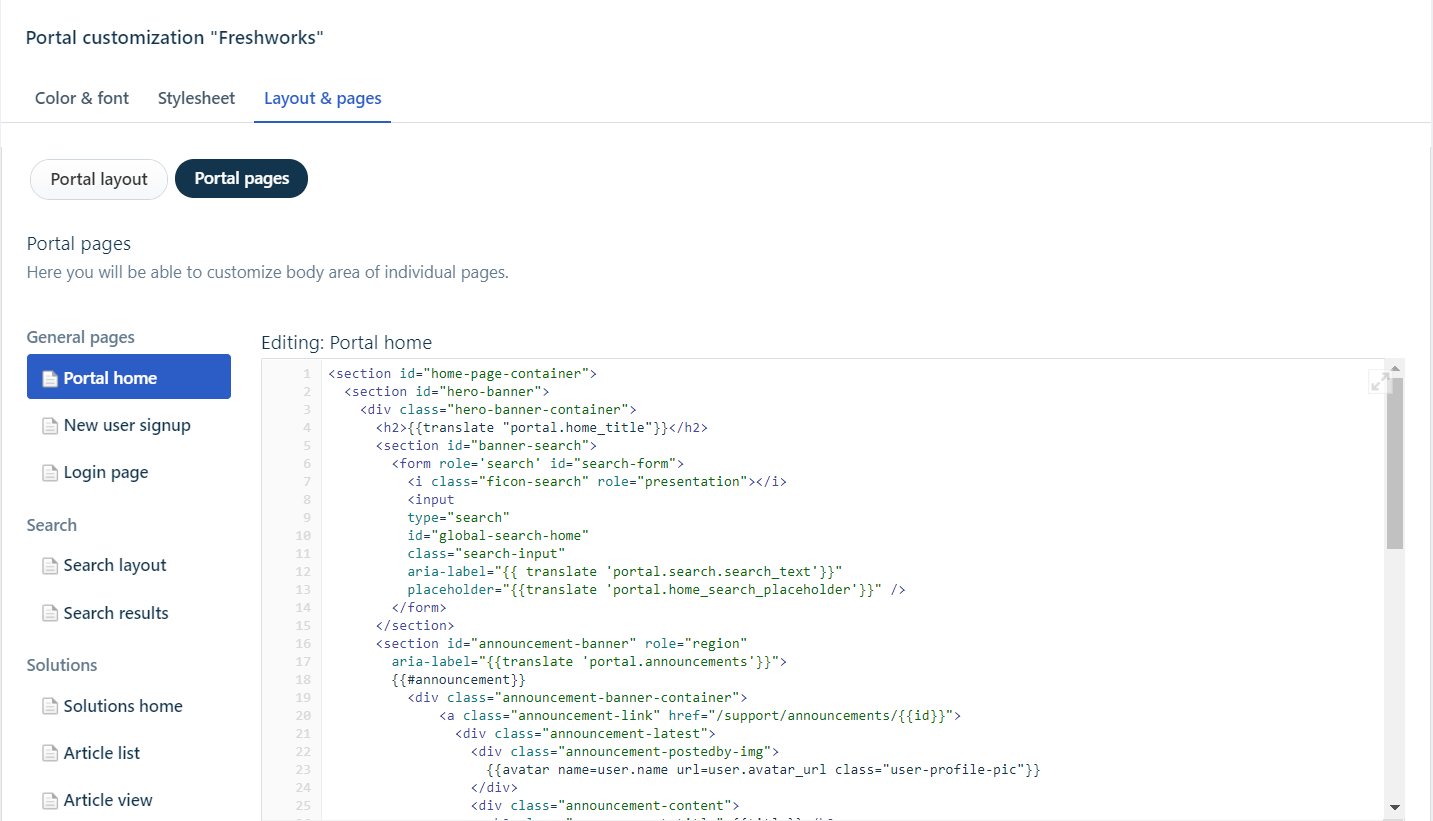
Task: Select the Portal pages pill toggle
Action: (x=241, y=178)
